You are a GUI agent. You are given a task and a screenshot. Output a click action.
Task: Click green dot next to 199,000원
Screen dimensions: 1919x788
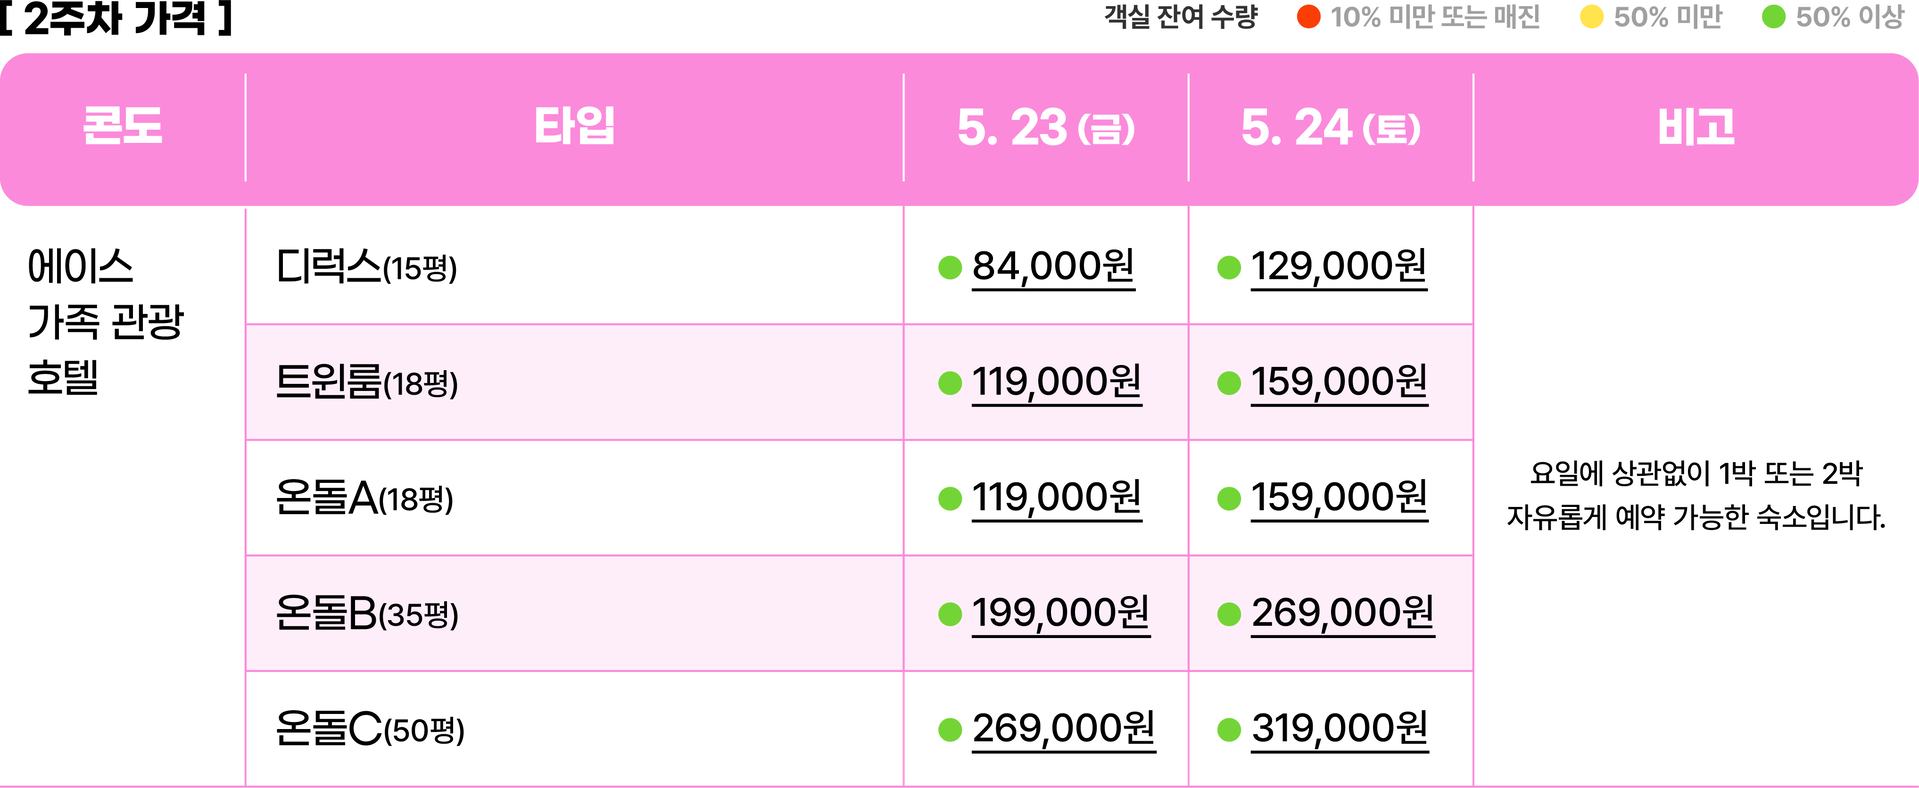[x=950, y=615]
